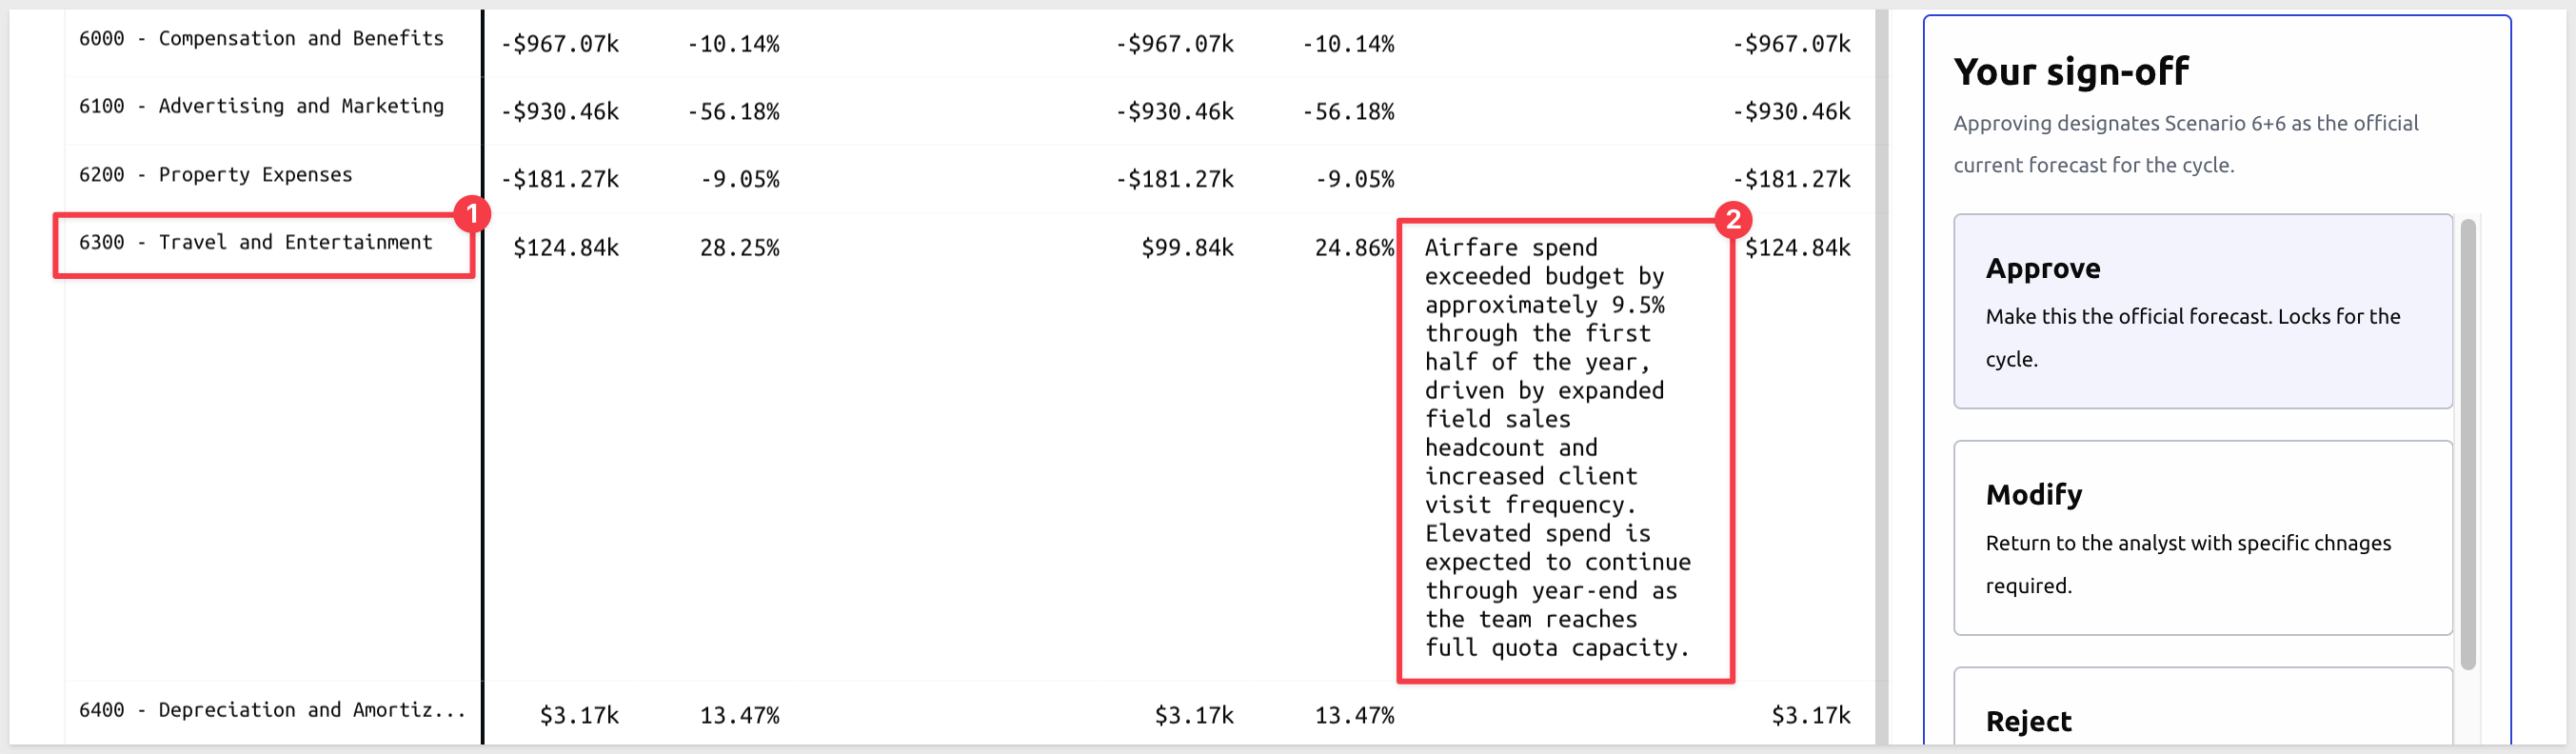Click the sign-off panel vertical scrollbar

(2467, 444)
